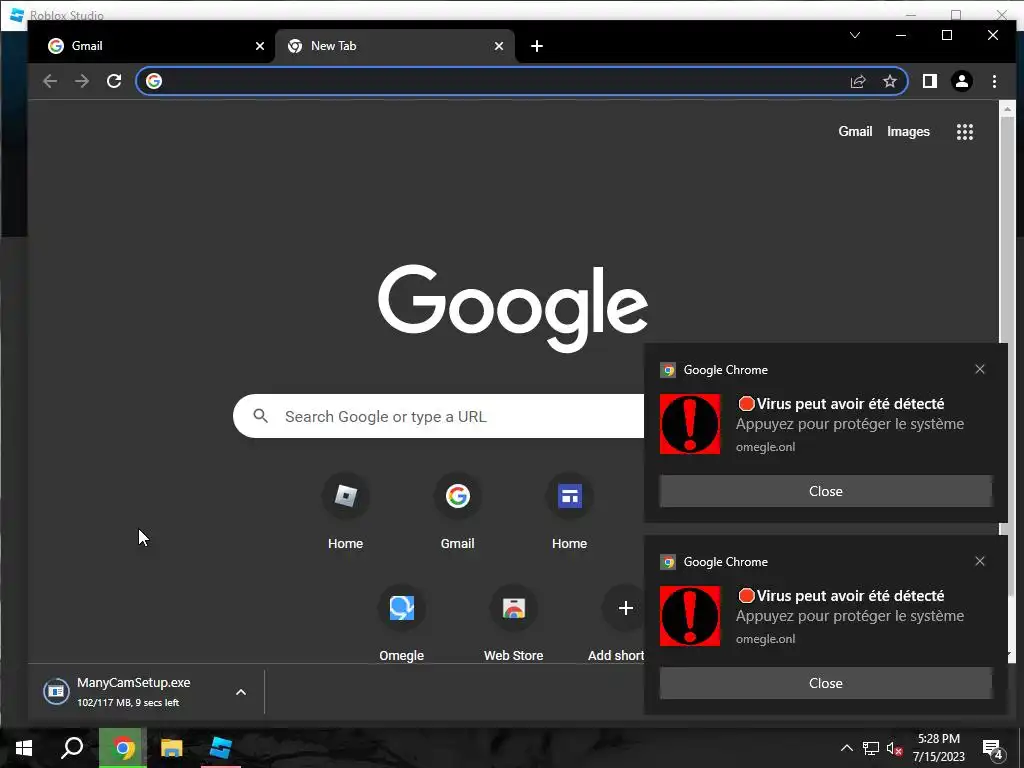This screenshot has width=1024, height=768.
Task: Open the Web Store shortcut
Action: 513,623
